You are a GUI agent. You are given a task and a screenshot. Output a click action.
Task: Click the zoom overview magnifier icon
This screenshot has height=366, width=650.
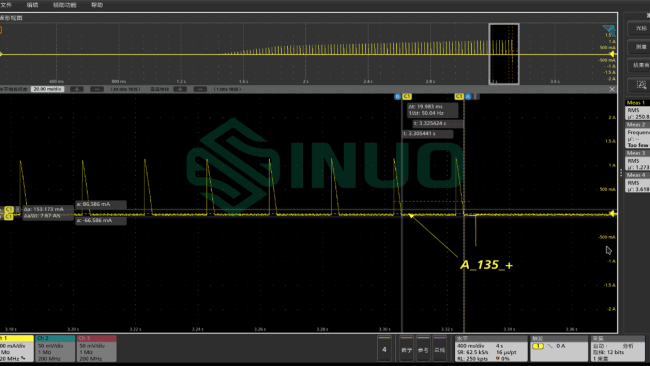point(609,30)
